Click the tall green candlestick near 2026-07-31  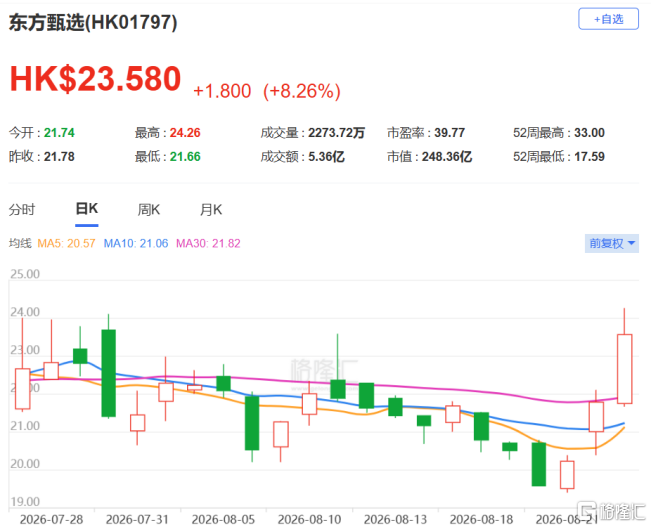click(109, 373)
